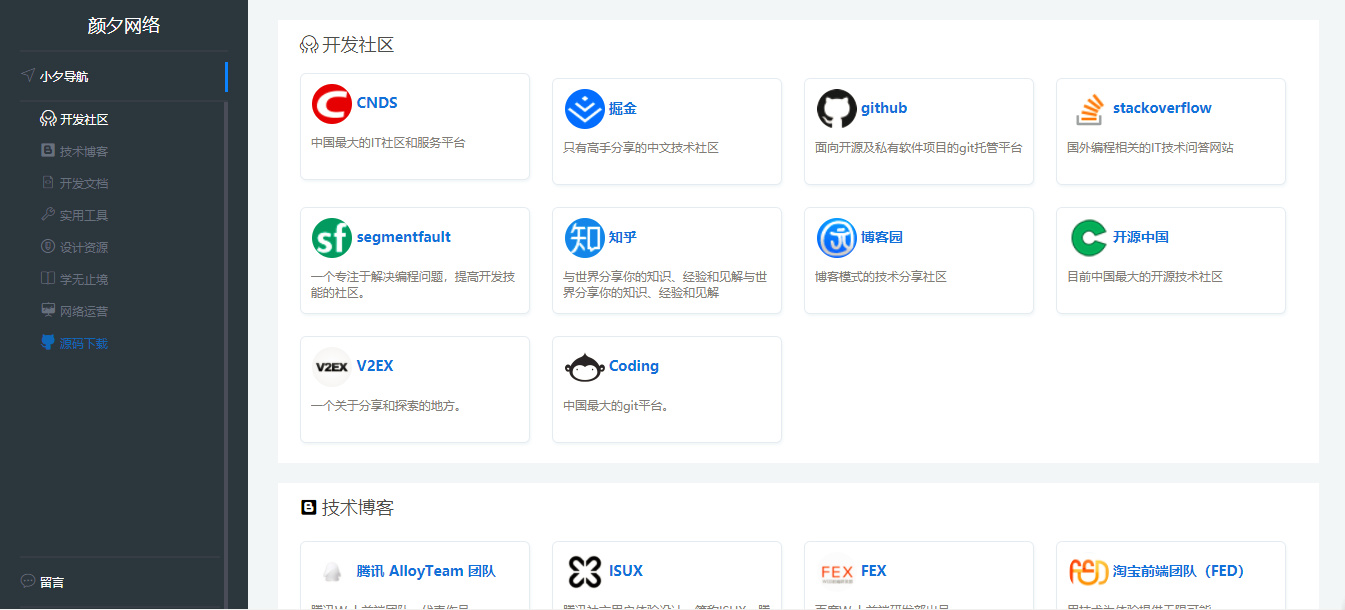Click the sidebar 开发文档 document icon
Image resolution: width=1345 pixels, height=610 pixels.
click(x=47, y=183)
